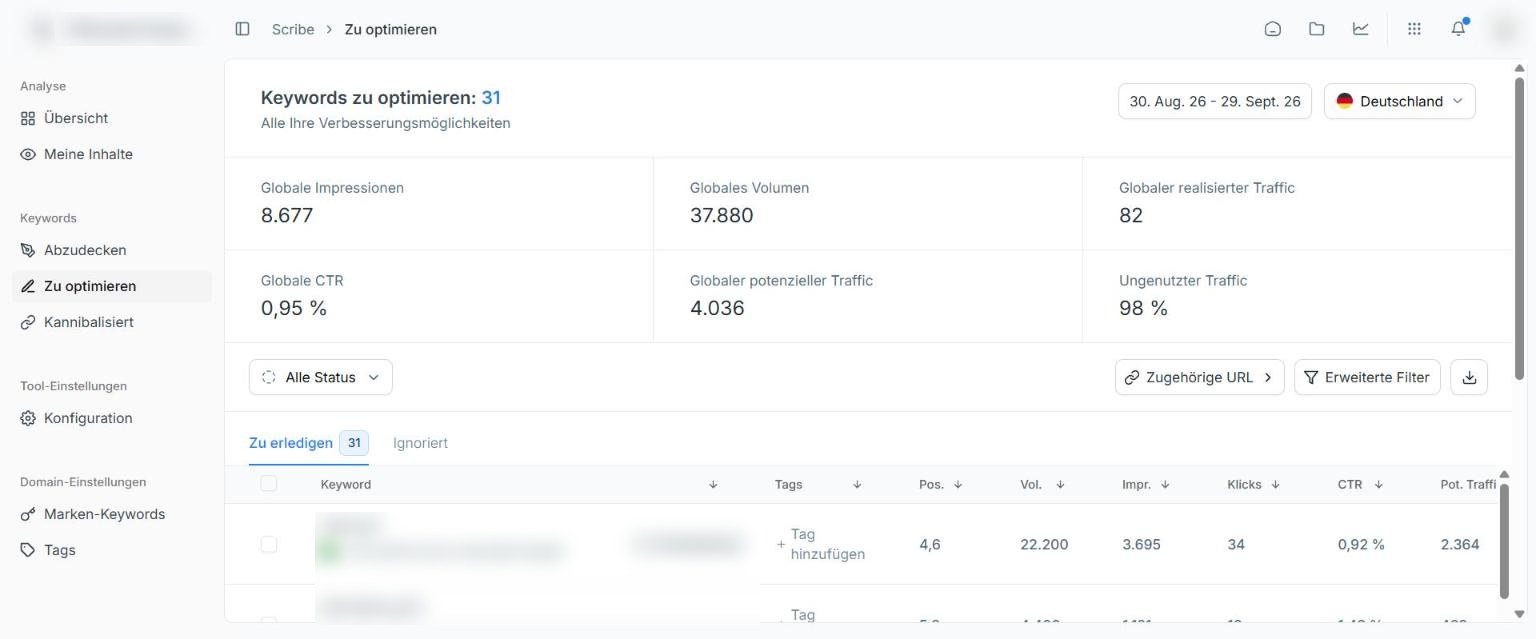Sort by Klicks column arrow

(1274, 485)
